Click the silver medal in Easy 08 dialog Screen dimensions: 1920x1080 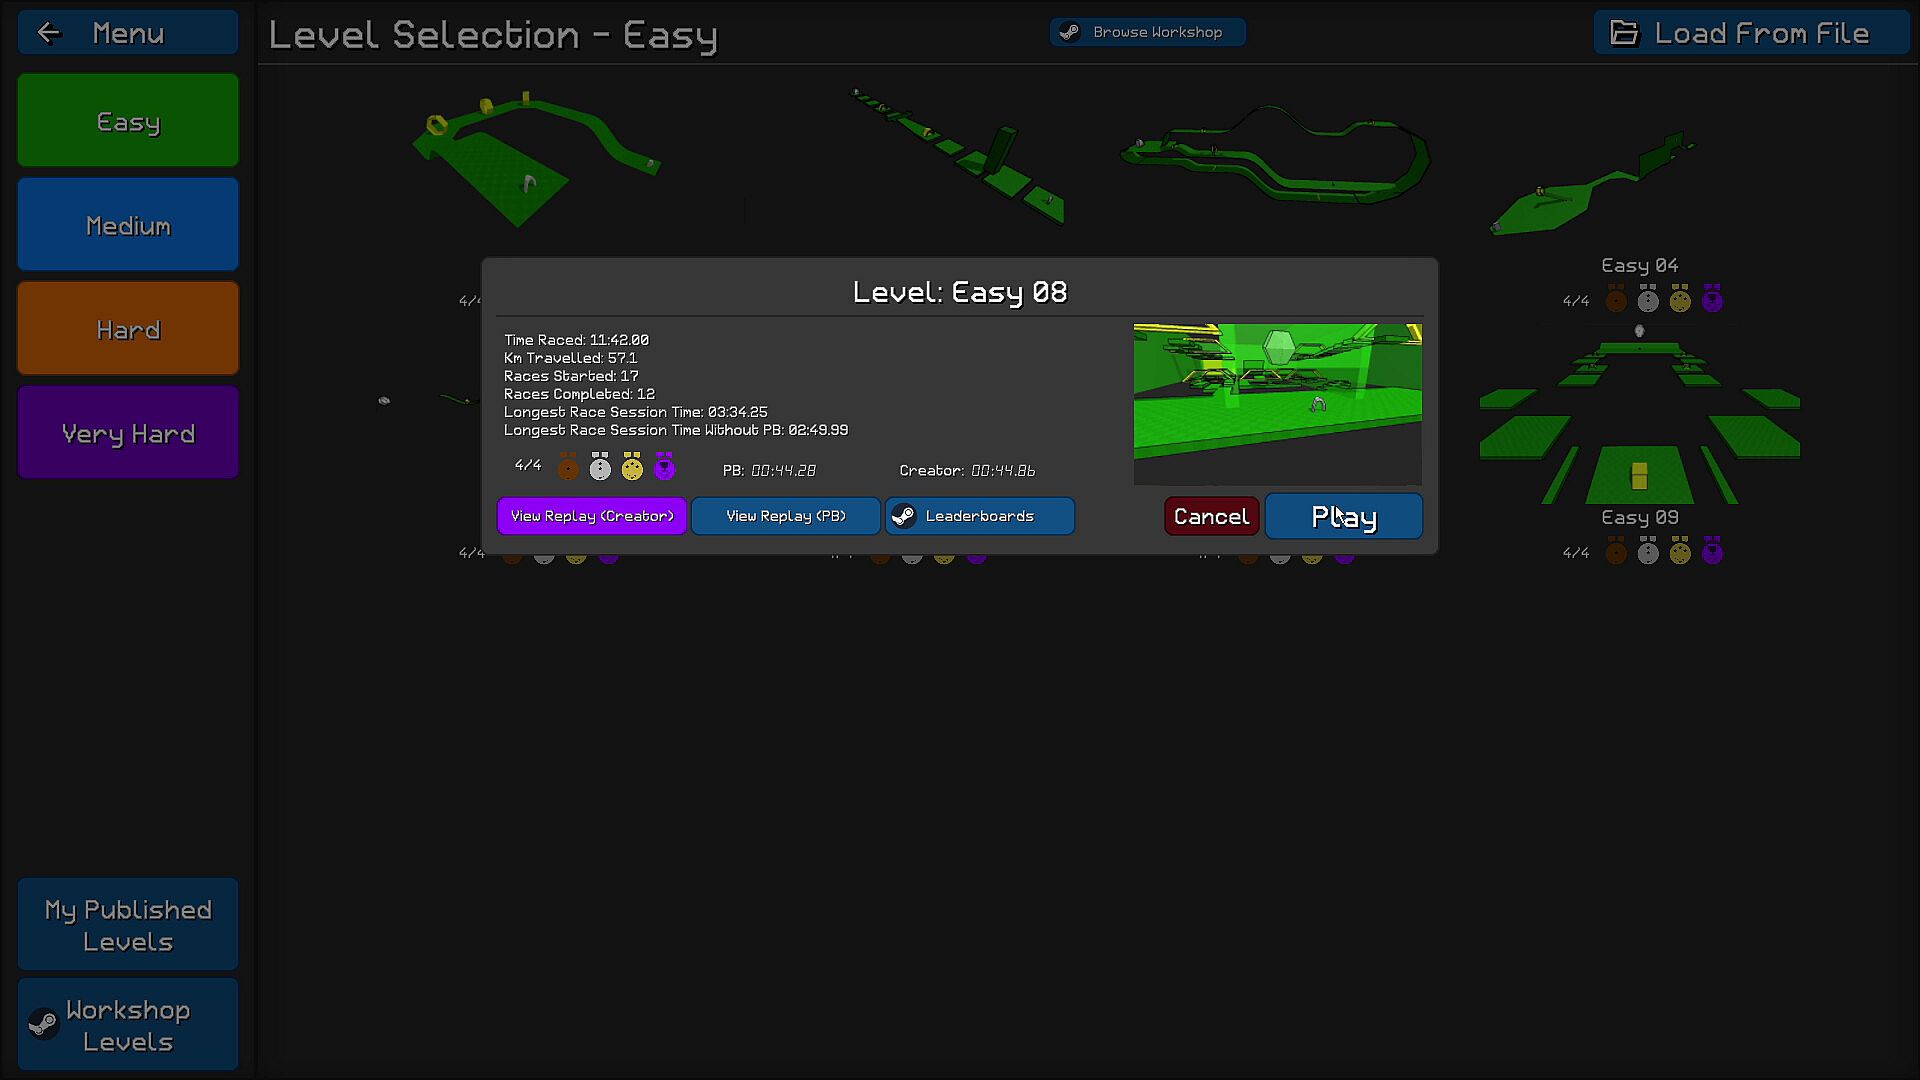click(x=600, y=467)
